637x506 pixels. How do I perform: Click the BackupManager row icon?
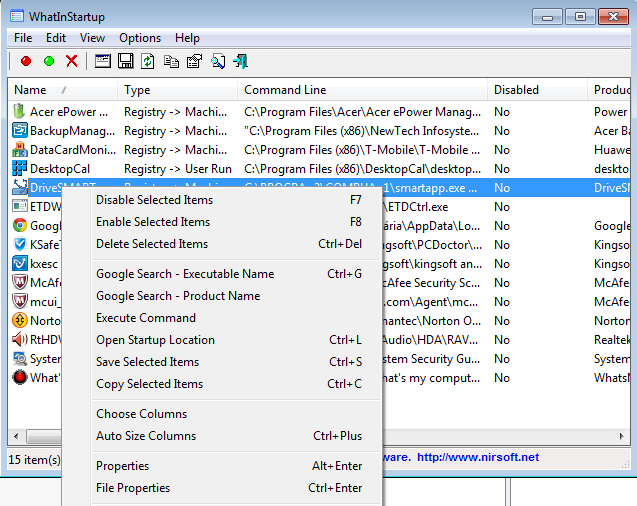tap(20, 131)
